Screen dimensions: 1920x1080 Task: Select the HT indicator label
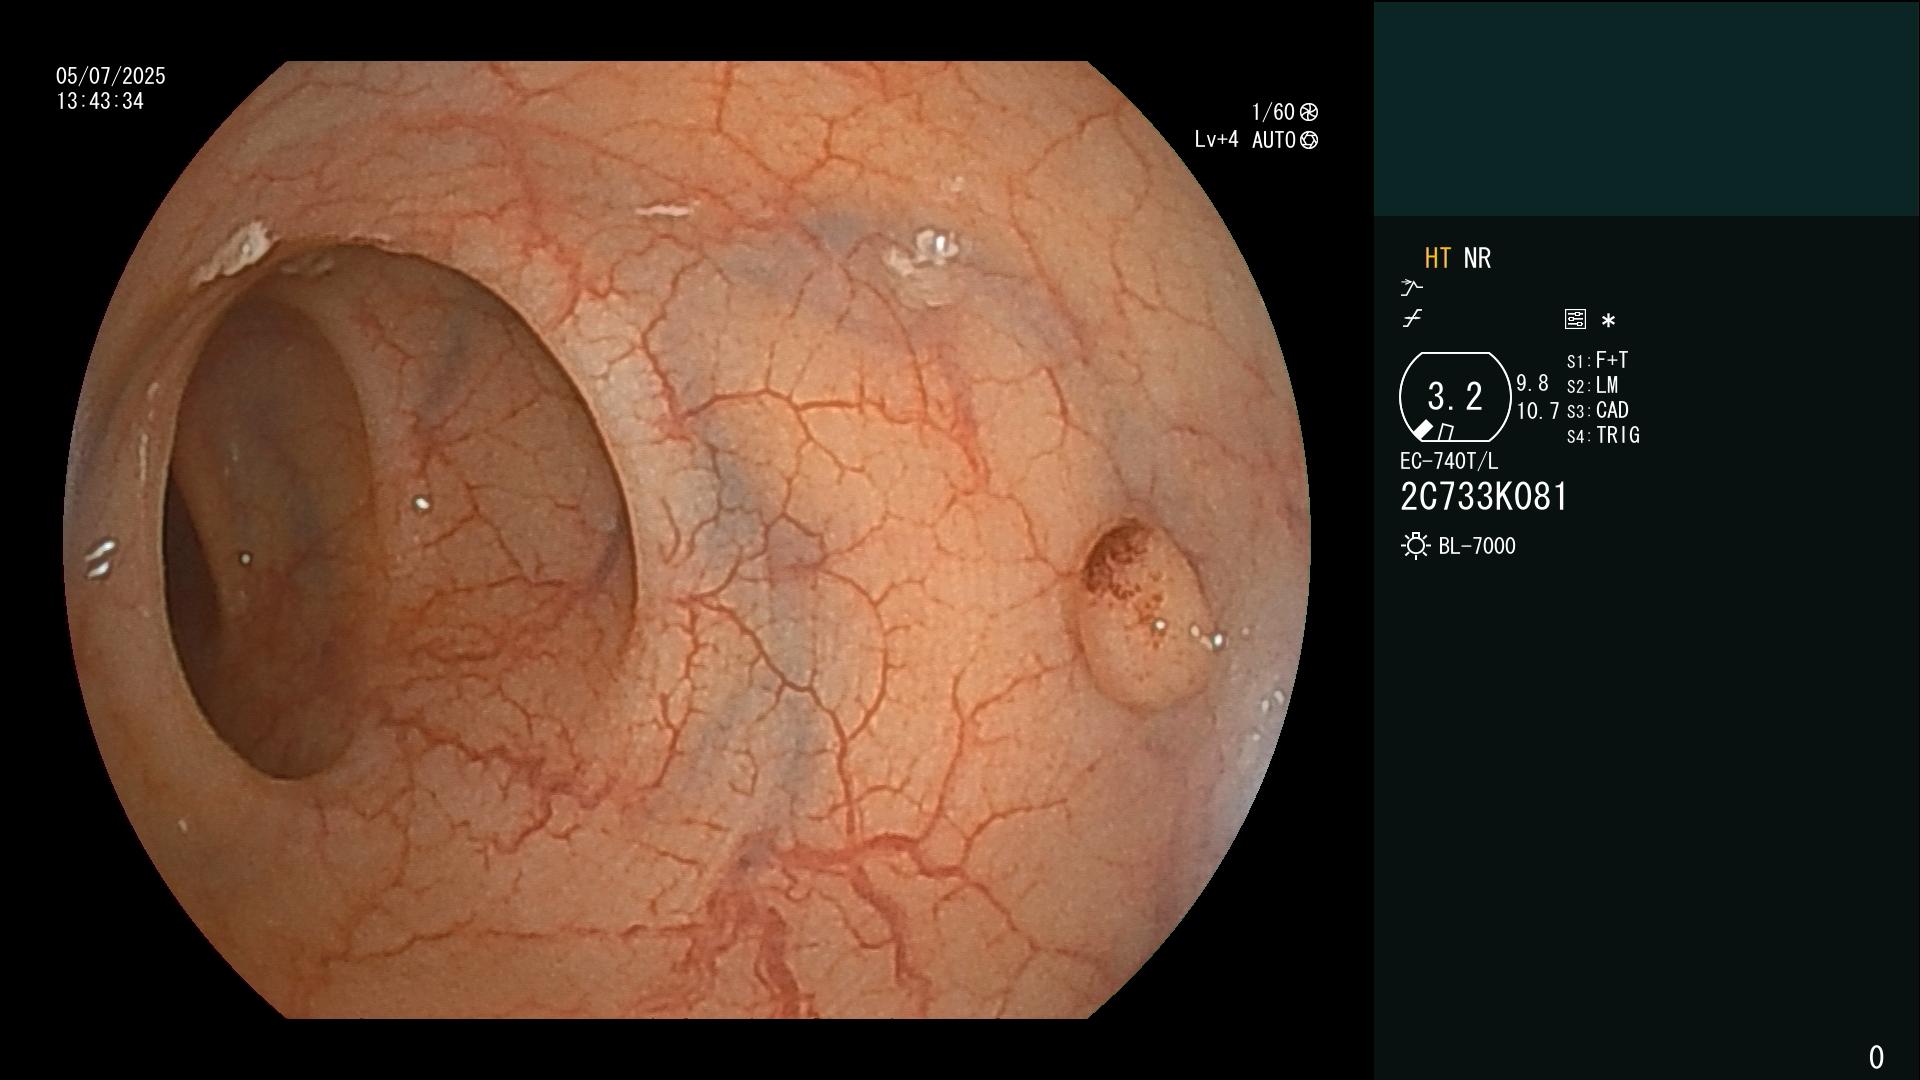[x=1437, y=258]
